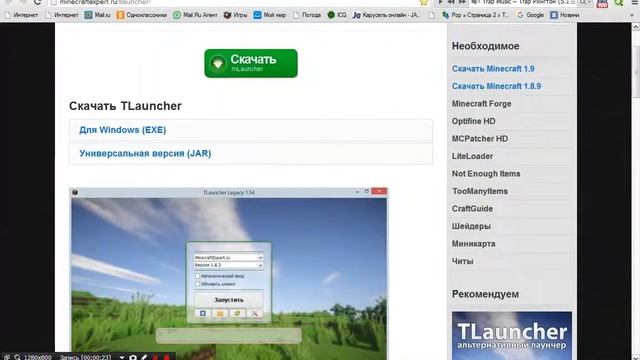Image resolution: width=640 pixels, height=360 pixels.
Task: Open the Универсальная версия (JAR) link
Action: 145,154
